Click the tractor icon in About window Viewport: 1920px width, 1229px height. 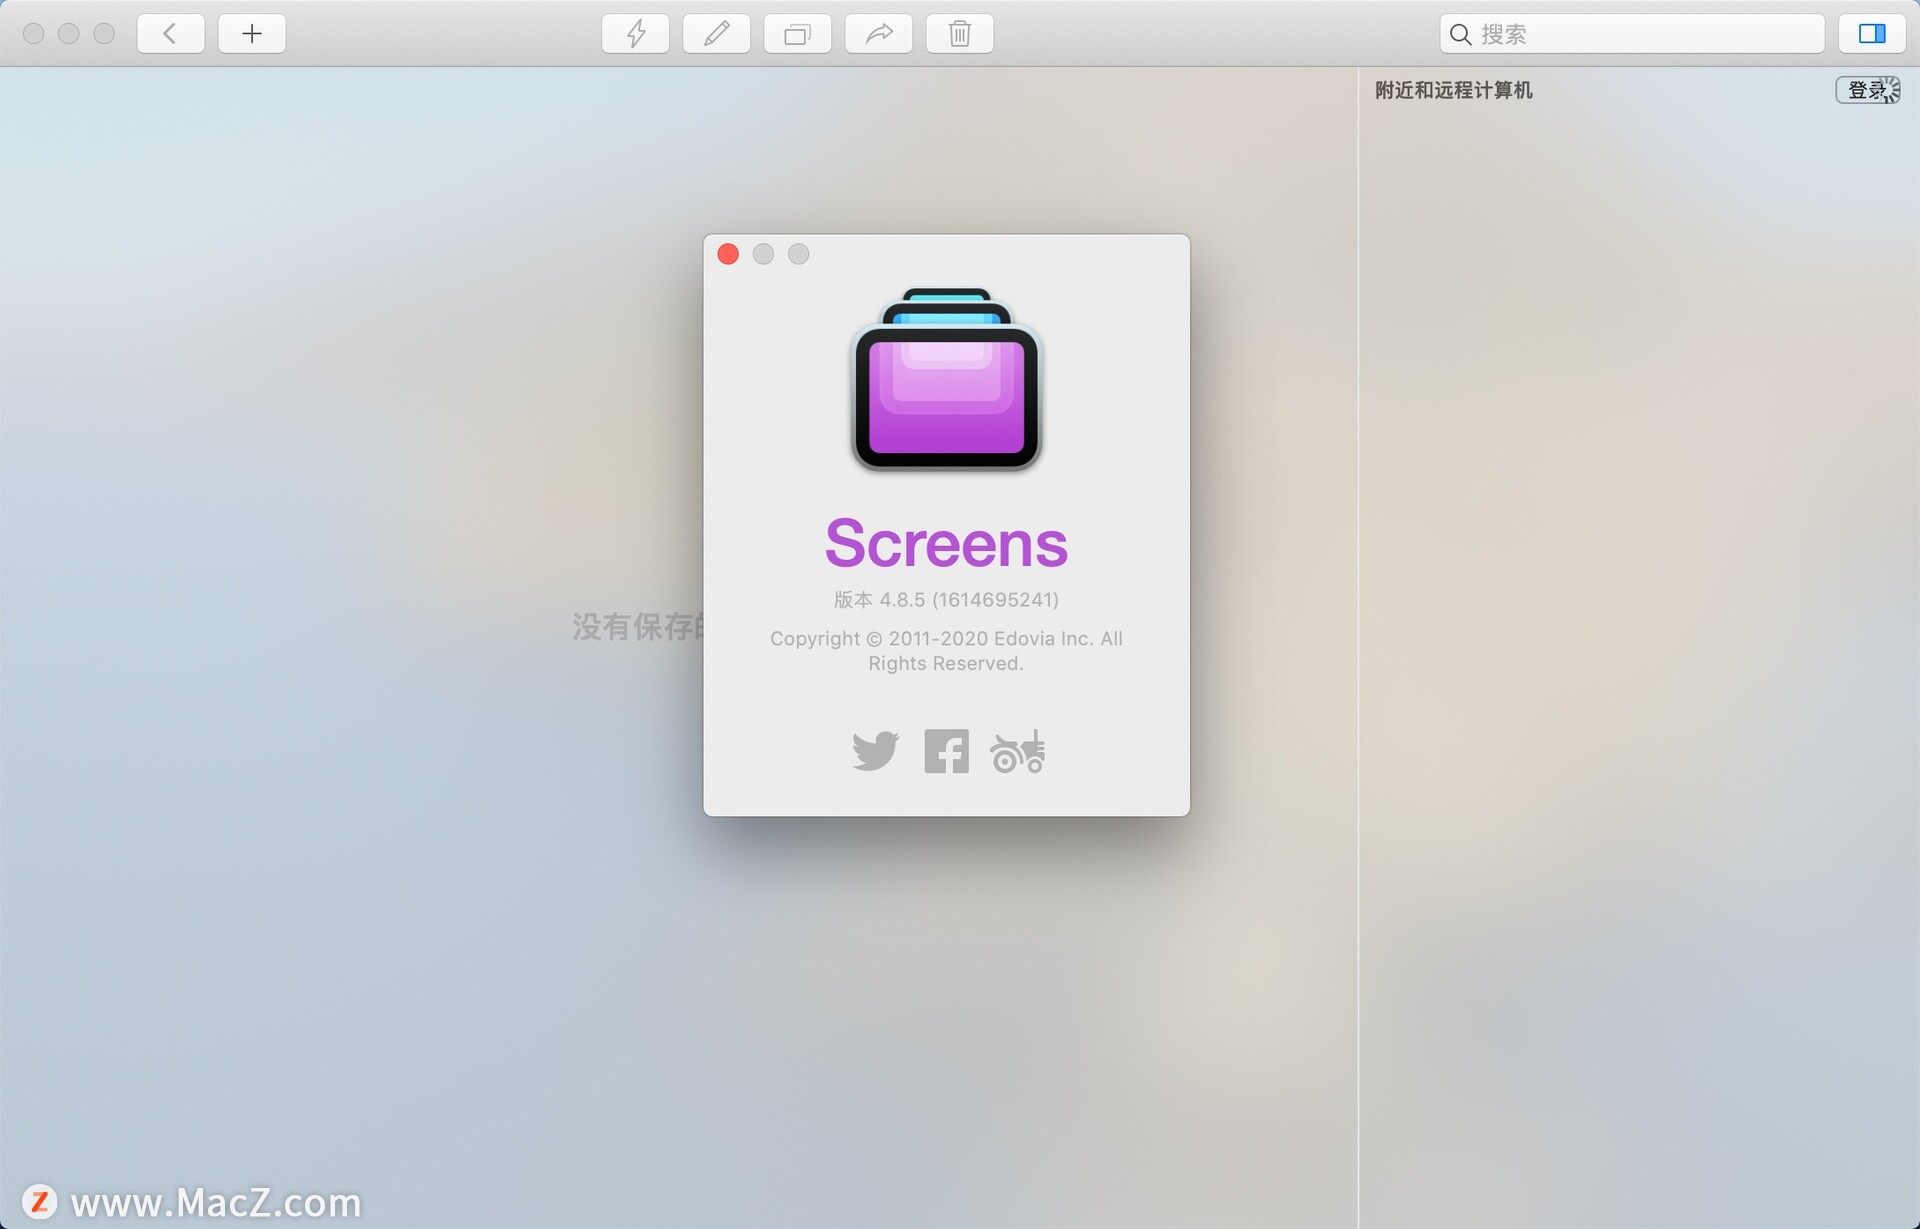1018,751
